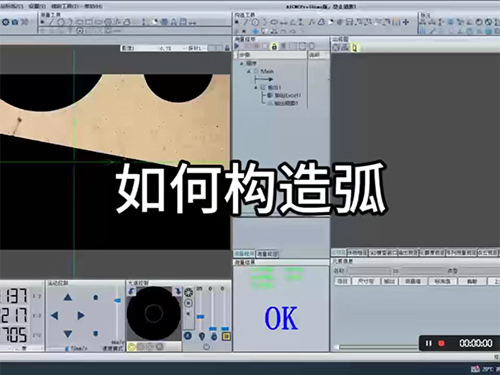Click the plus icon in construct tools
The width and height of the screenshot is (500, 375).
(406, 22)
